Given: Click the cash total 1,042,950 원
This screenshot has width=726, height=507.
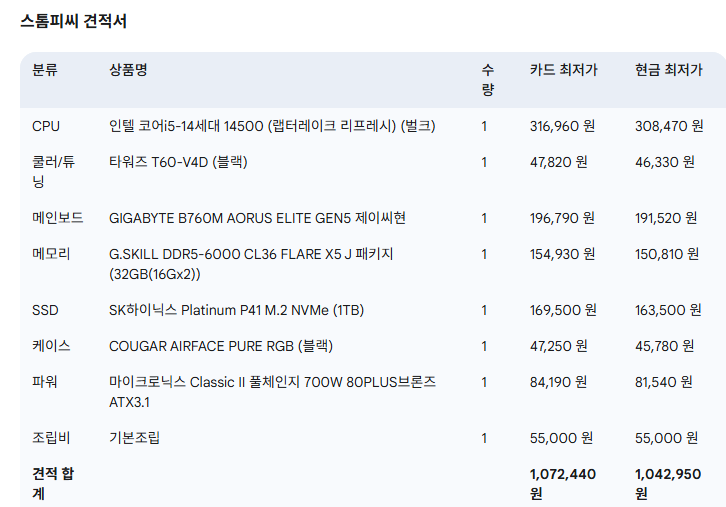Looking at the screenshot, I should pyautogui.click(x=668, y=483).
